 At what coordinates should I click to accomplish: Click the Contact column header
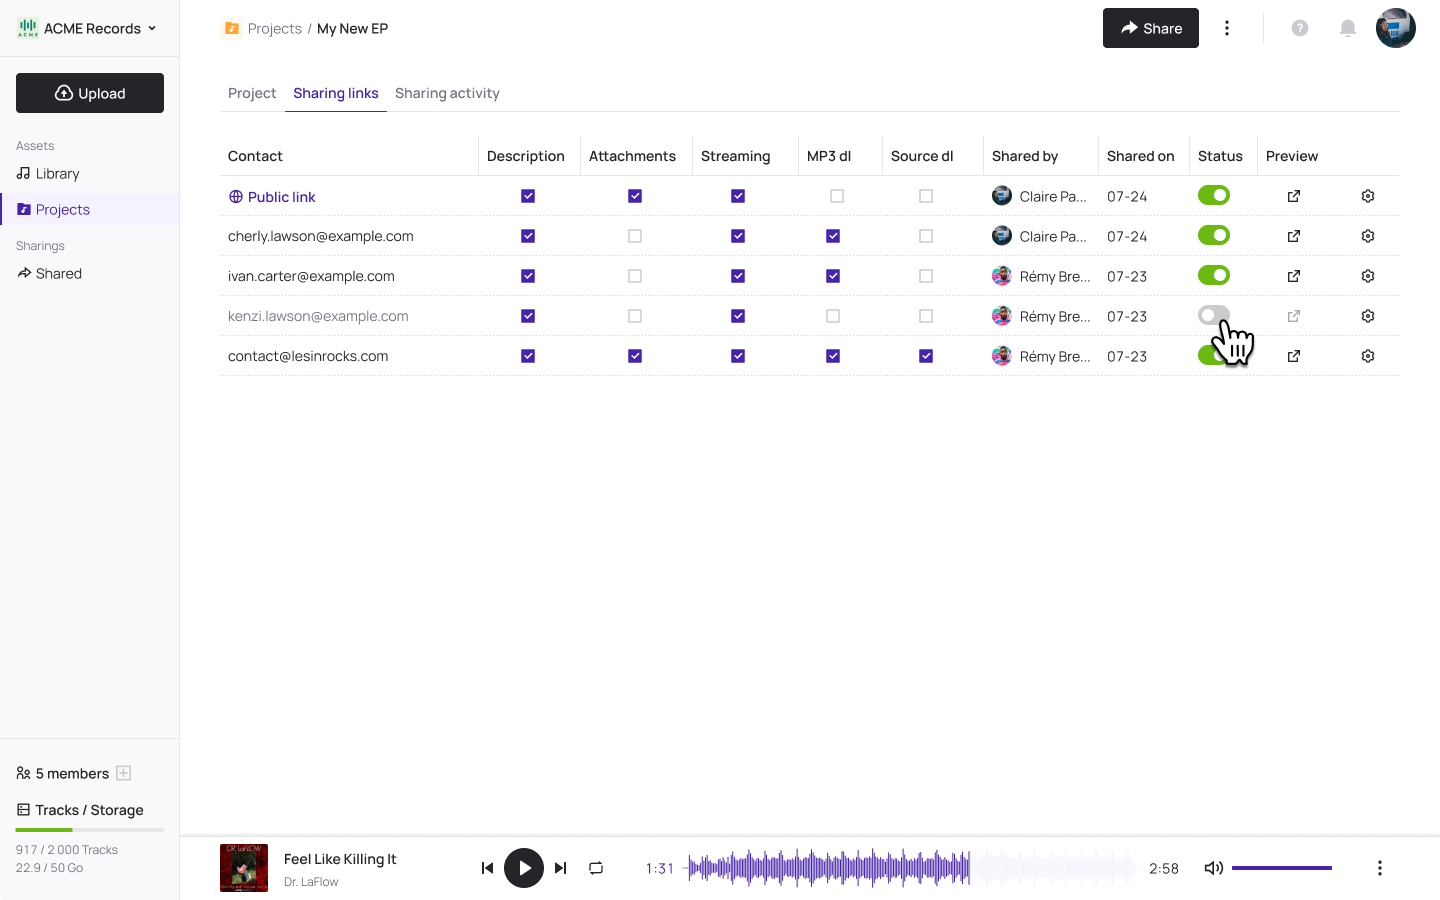(255, 156)
